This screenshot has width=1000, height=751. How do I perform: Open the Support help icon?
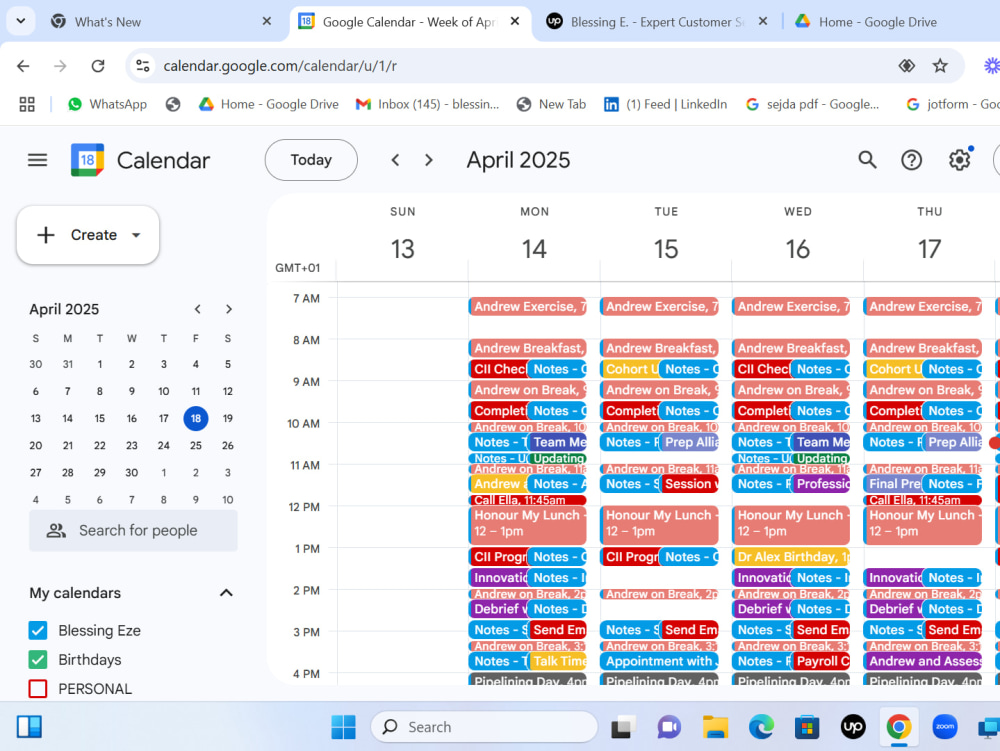point(911,160)
